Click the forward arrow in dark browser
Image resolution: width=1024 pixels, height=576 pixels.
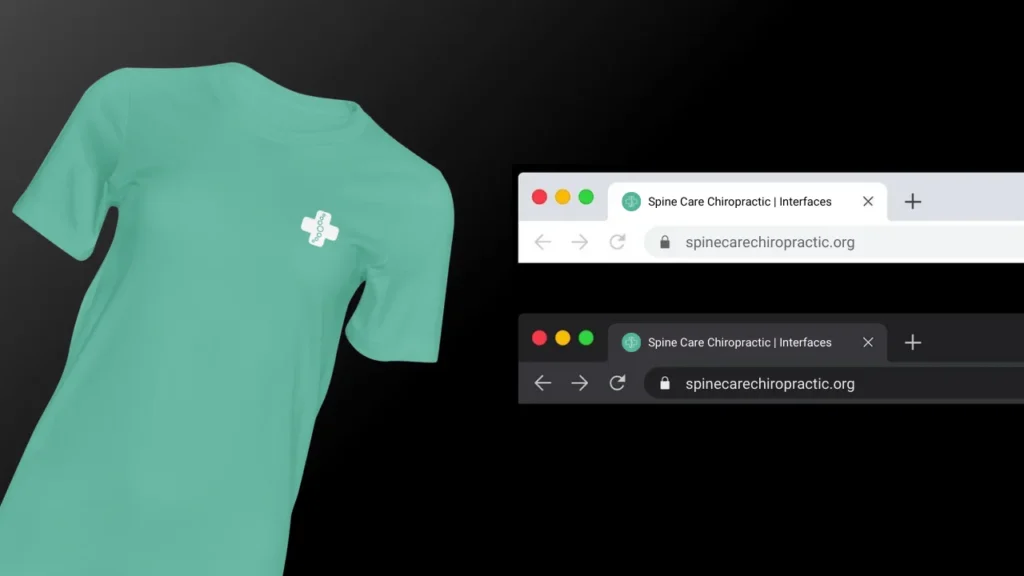pyautogui.click(x=579, y=383)
